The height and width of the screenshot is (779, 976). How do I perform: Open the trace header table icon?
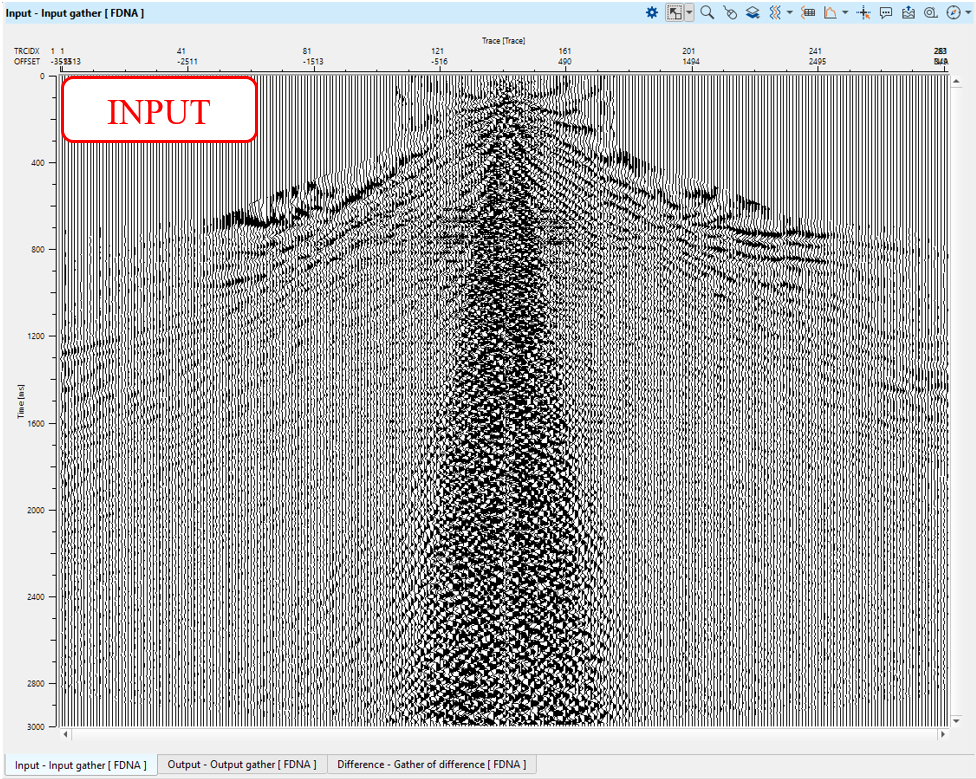(x=809, y=13)
